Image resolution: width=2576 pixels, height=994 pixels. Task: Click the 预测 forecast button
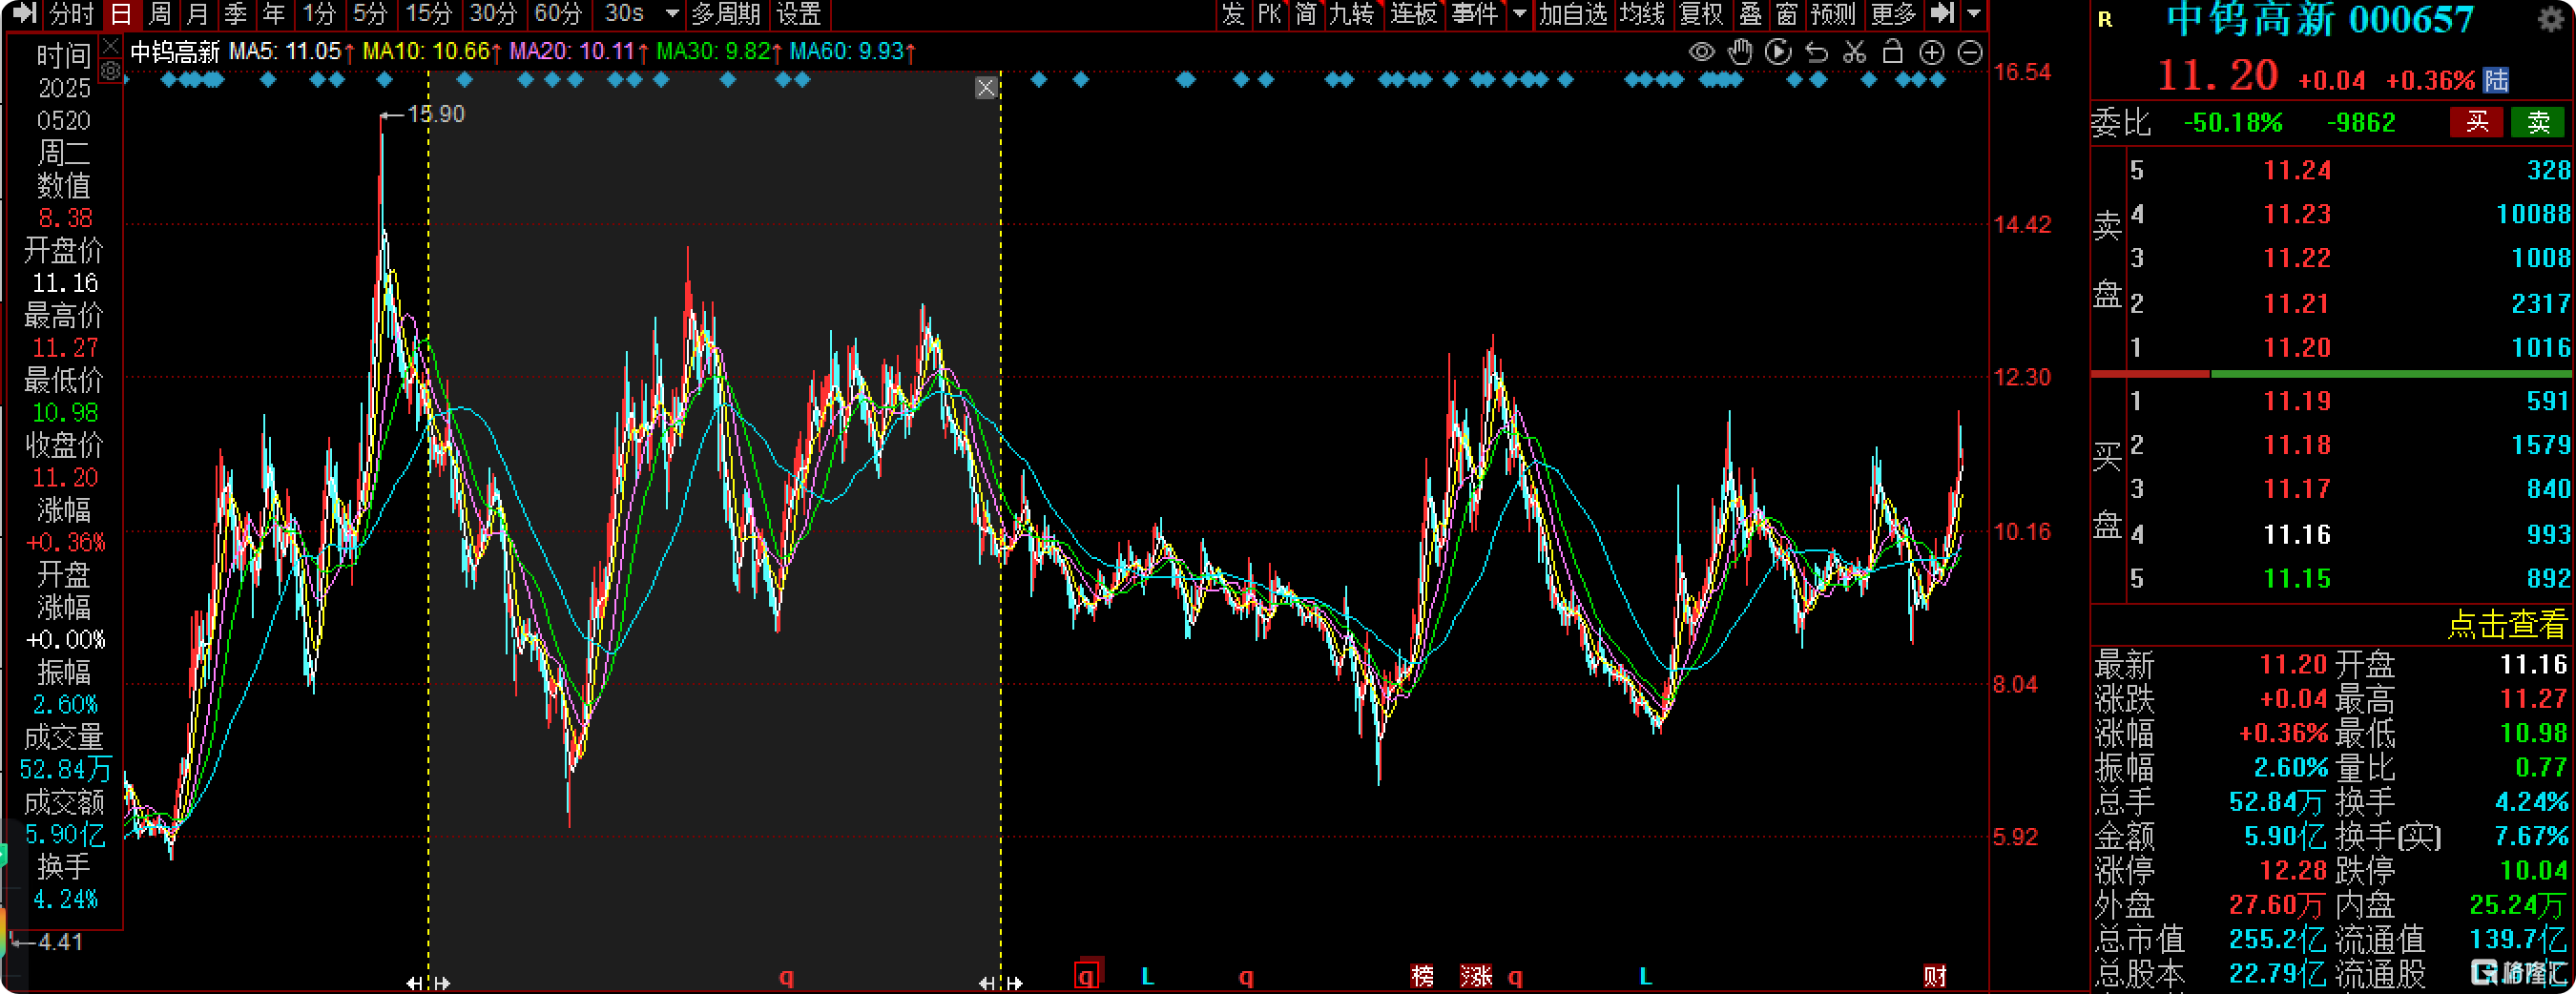point(1832,14)
